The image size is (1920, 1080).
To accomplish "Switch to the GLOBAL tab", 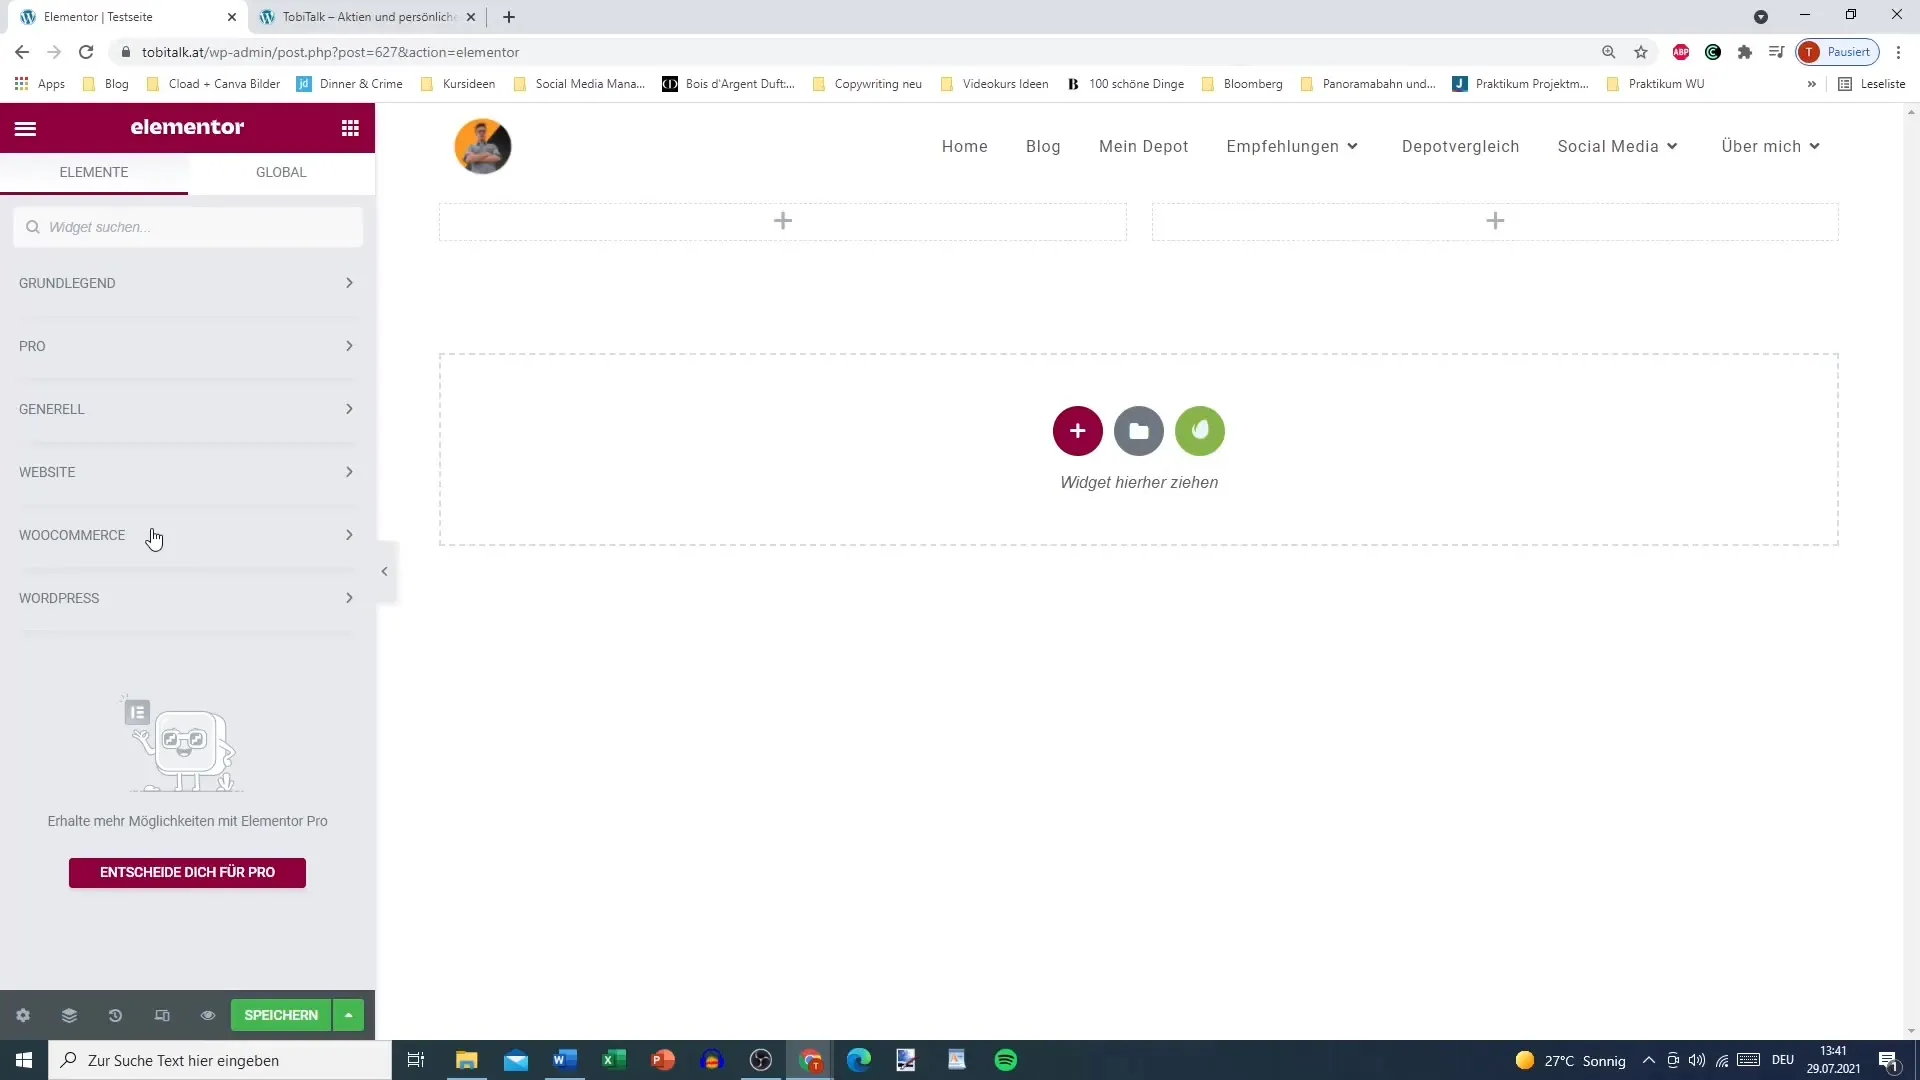I will coord(281,172).
